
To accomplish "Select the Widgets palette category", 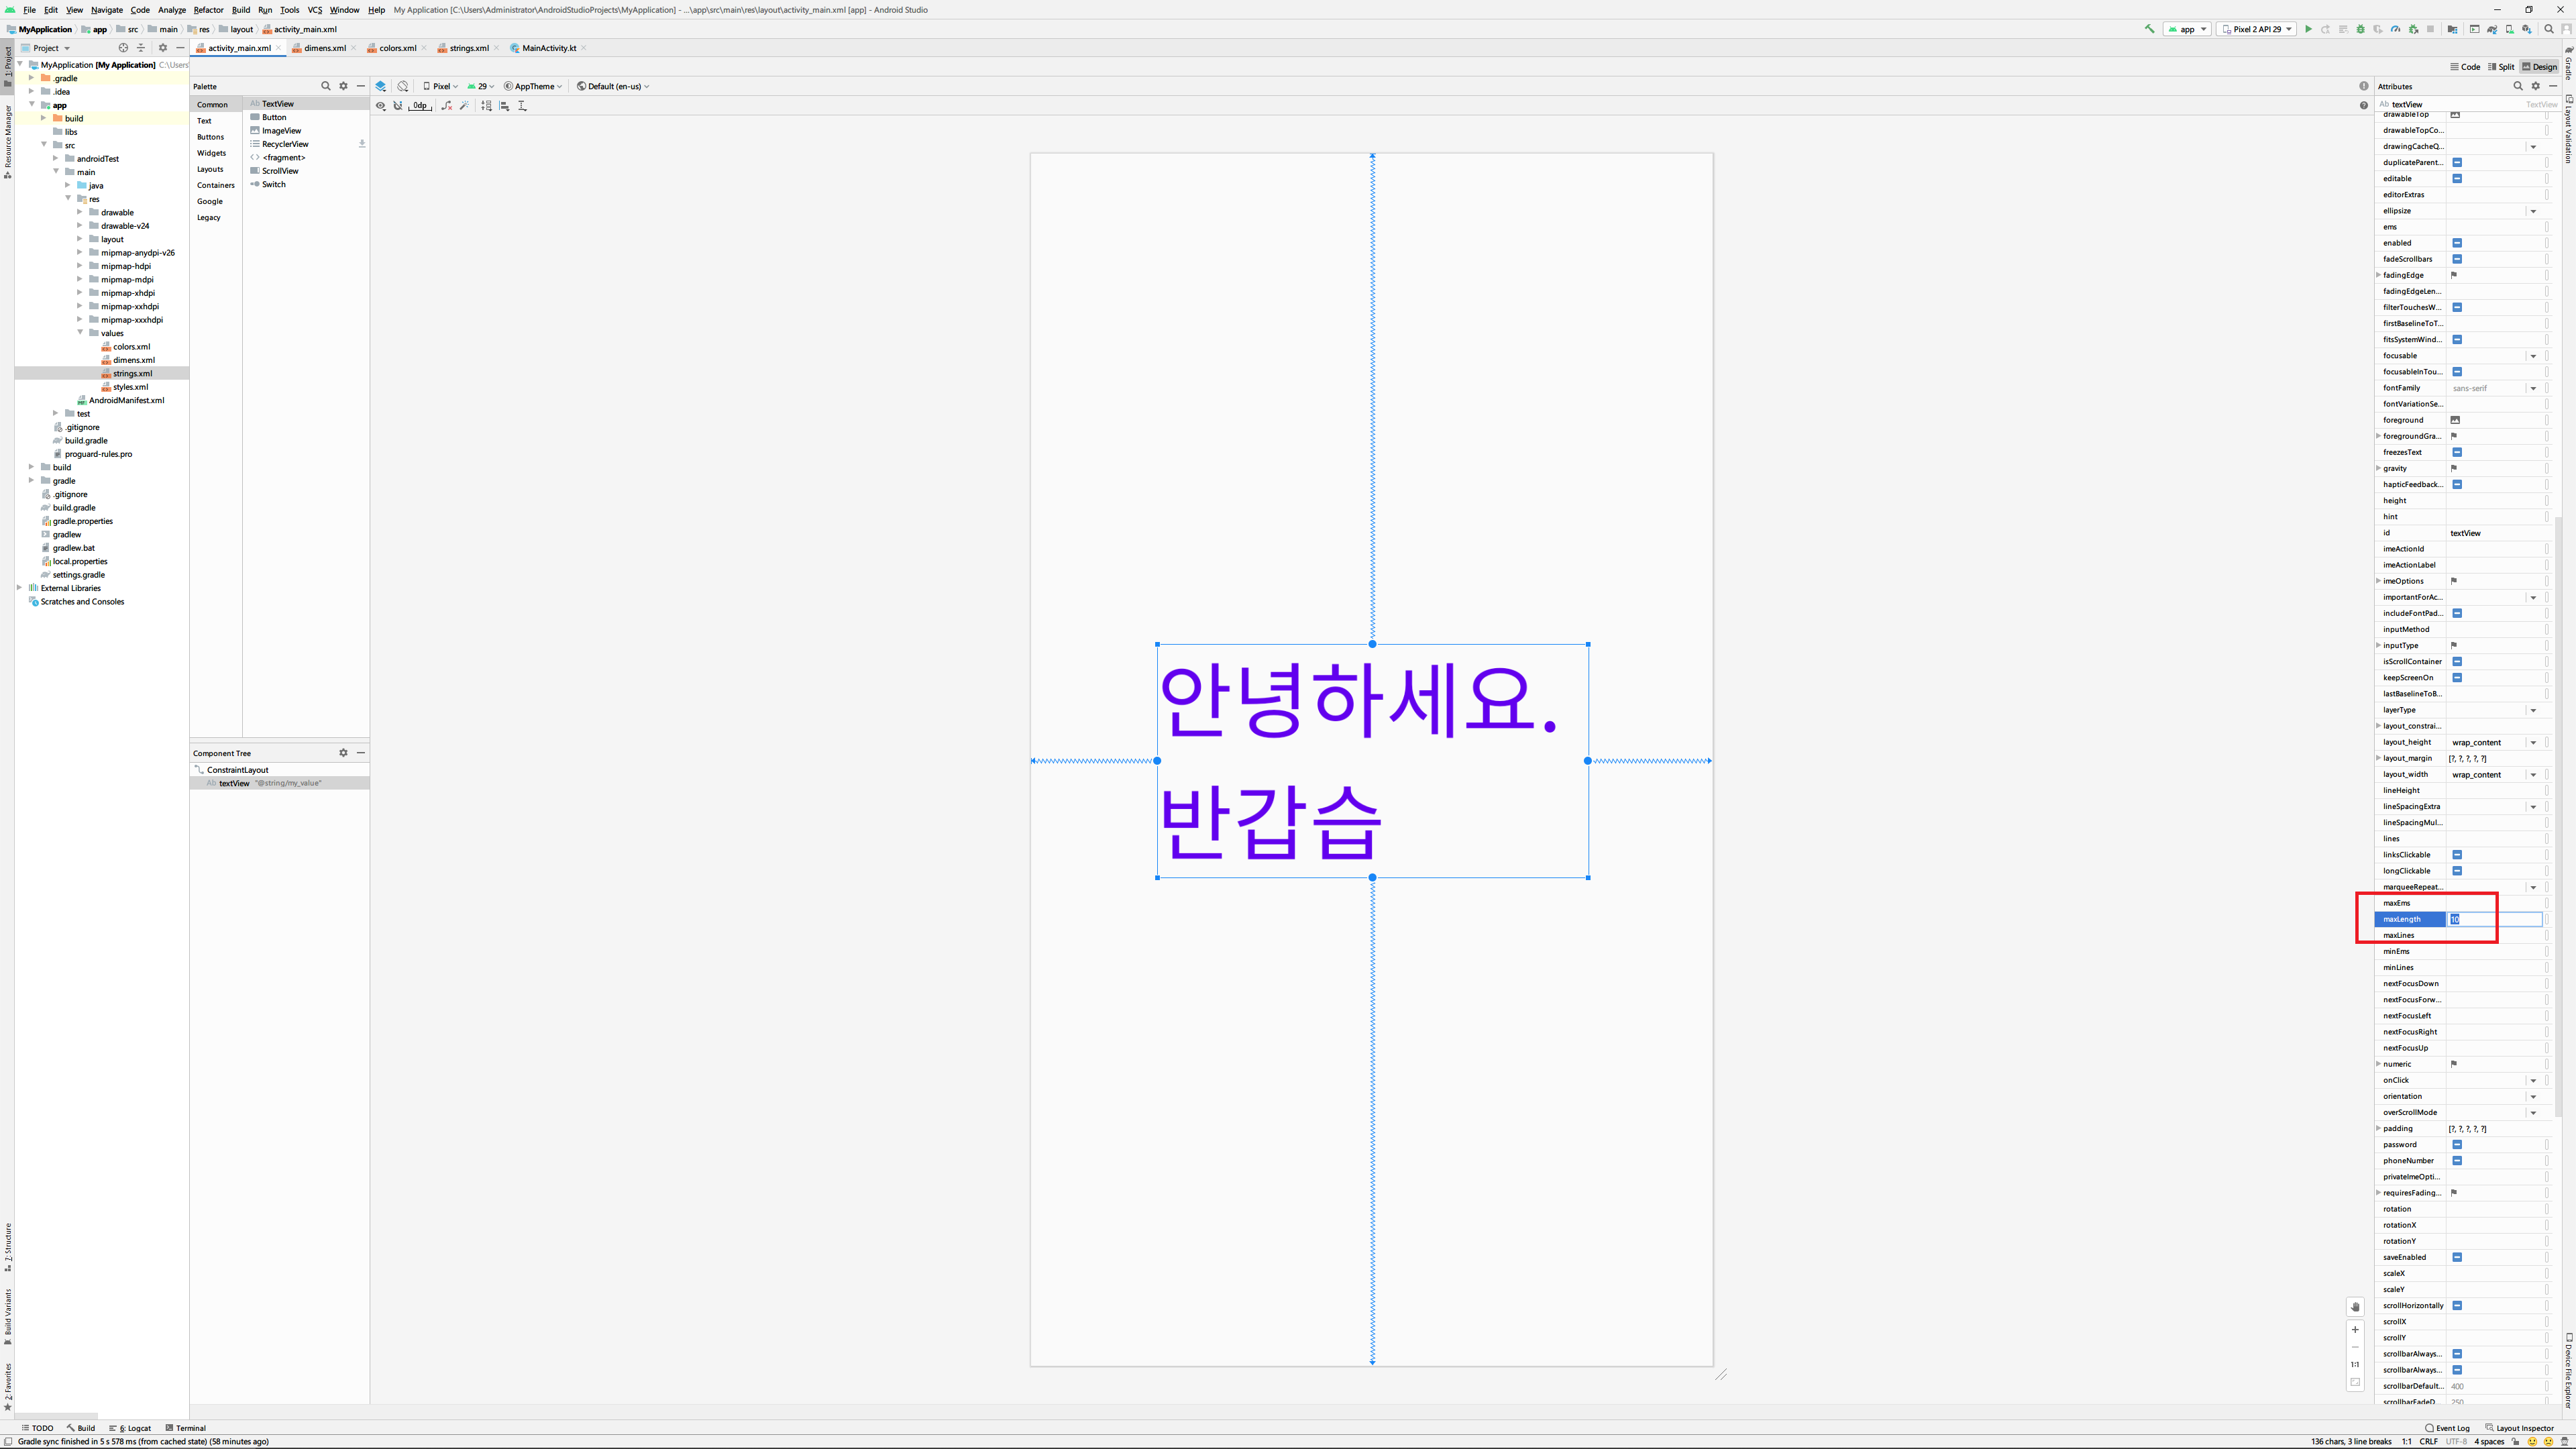I will coord(211,153).
